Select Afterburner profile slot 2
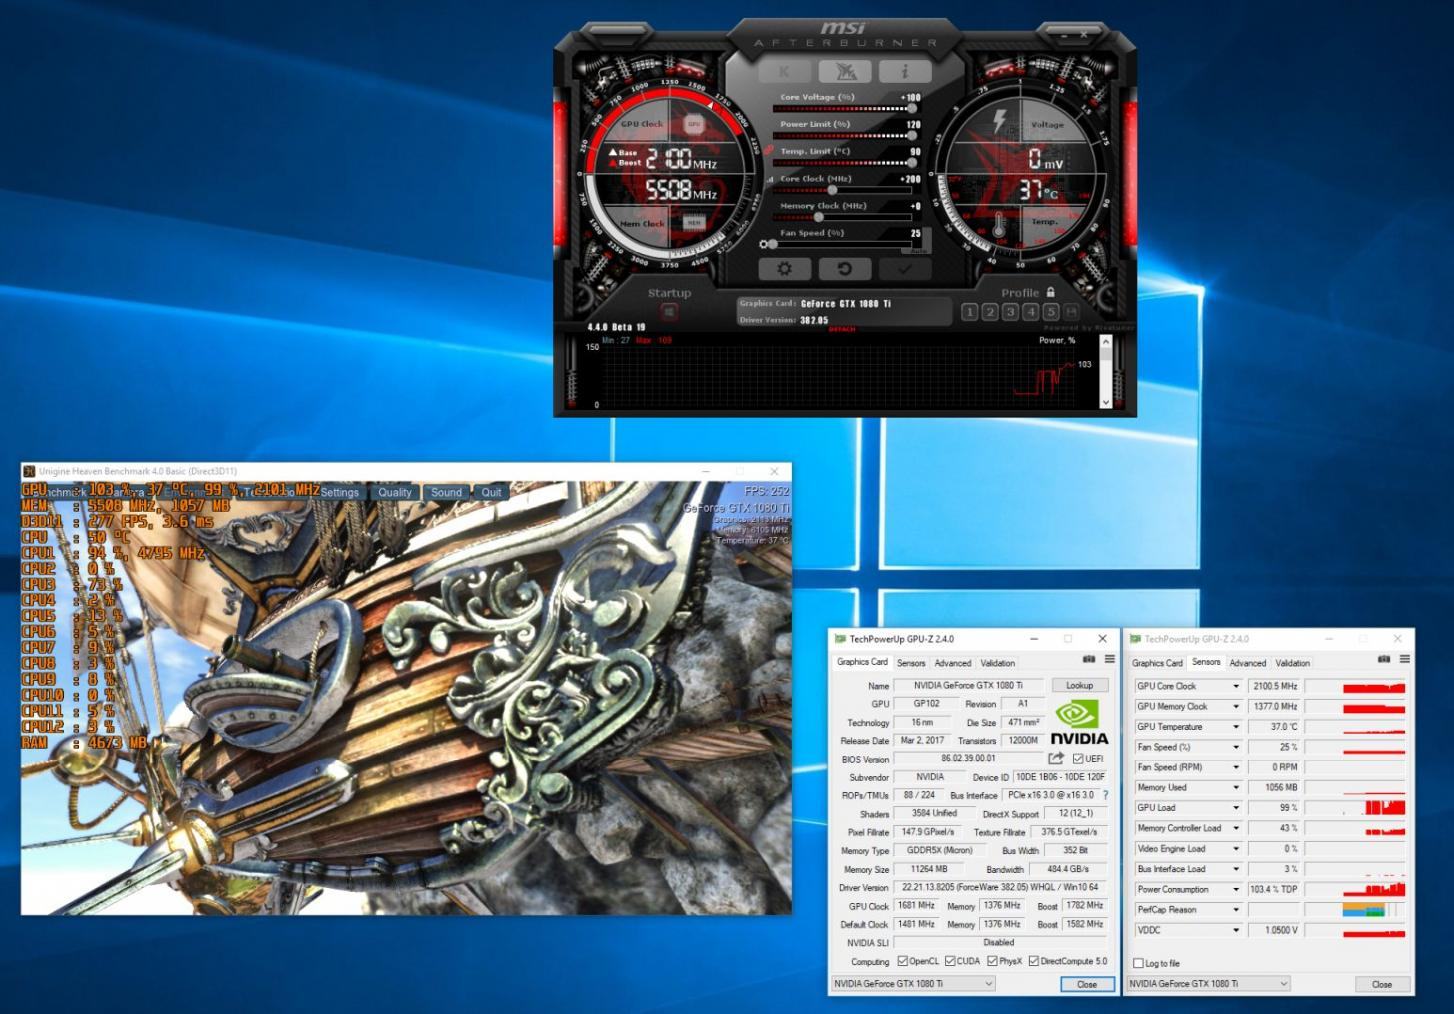Screen dimensions: 1454x1014 pos(990,312)
